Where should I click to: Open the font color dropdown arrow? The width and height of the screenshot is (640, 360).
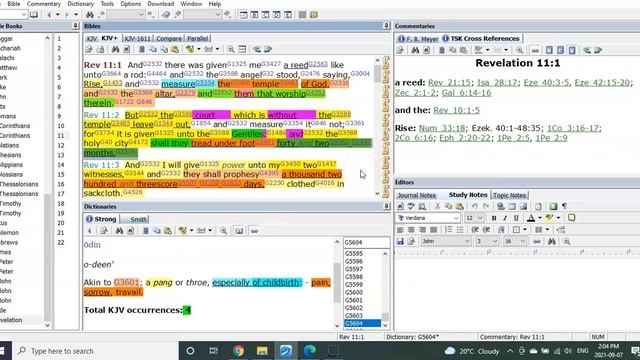(540, 218)
